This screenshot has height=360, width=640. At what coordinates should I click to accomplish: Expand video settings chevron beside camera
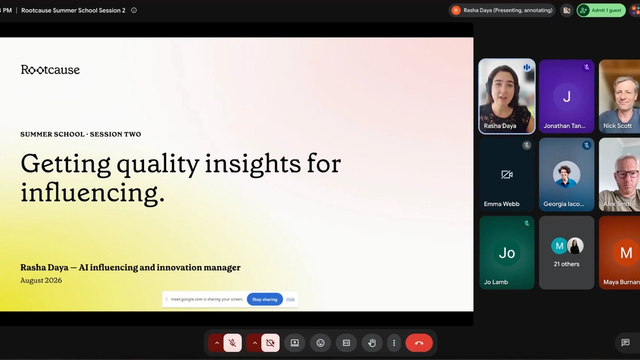[254, 343]
